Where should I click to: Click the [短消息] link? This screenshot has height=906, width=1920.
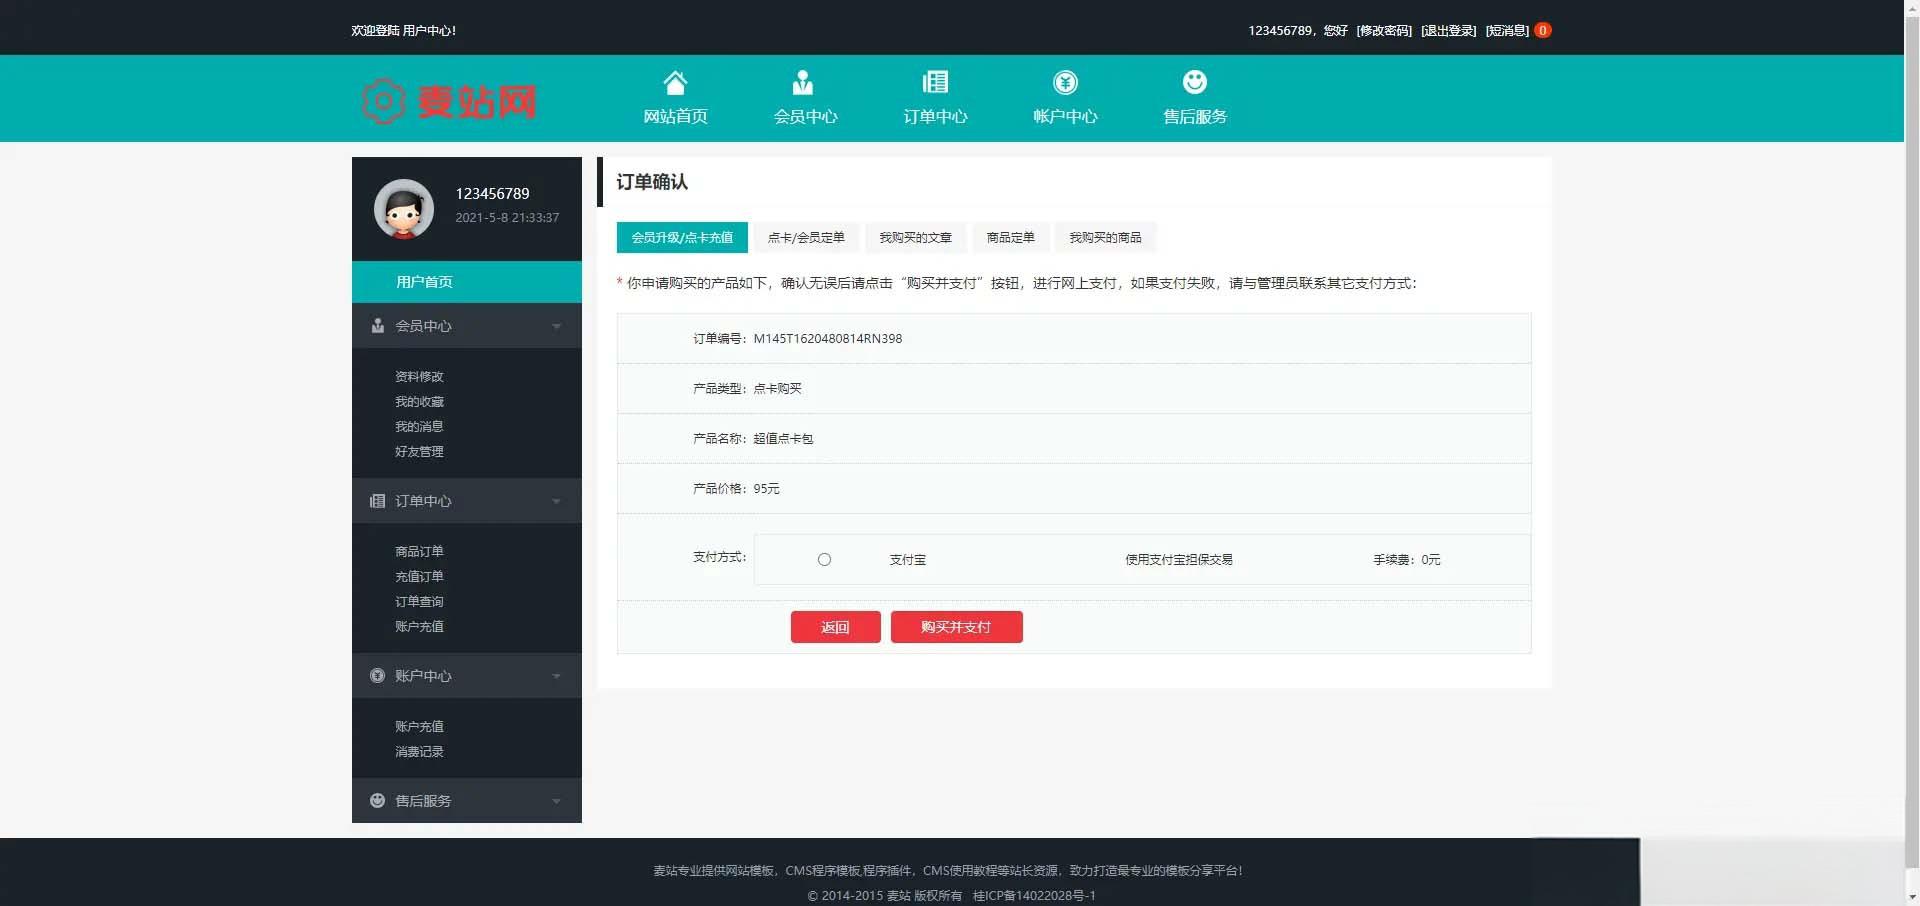point(1508,31)
